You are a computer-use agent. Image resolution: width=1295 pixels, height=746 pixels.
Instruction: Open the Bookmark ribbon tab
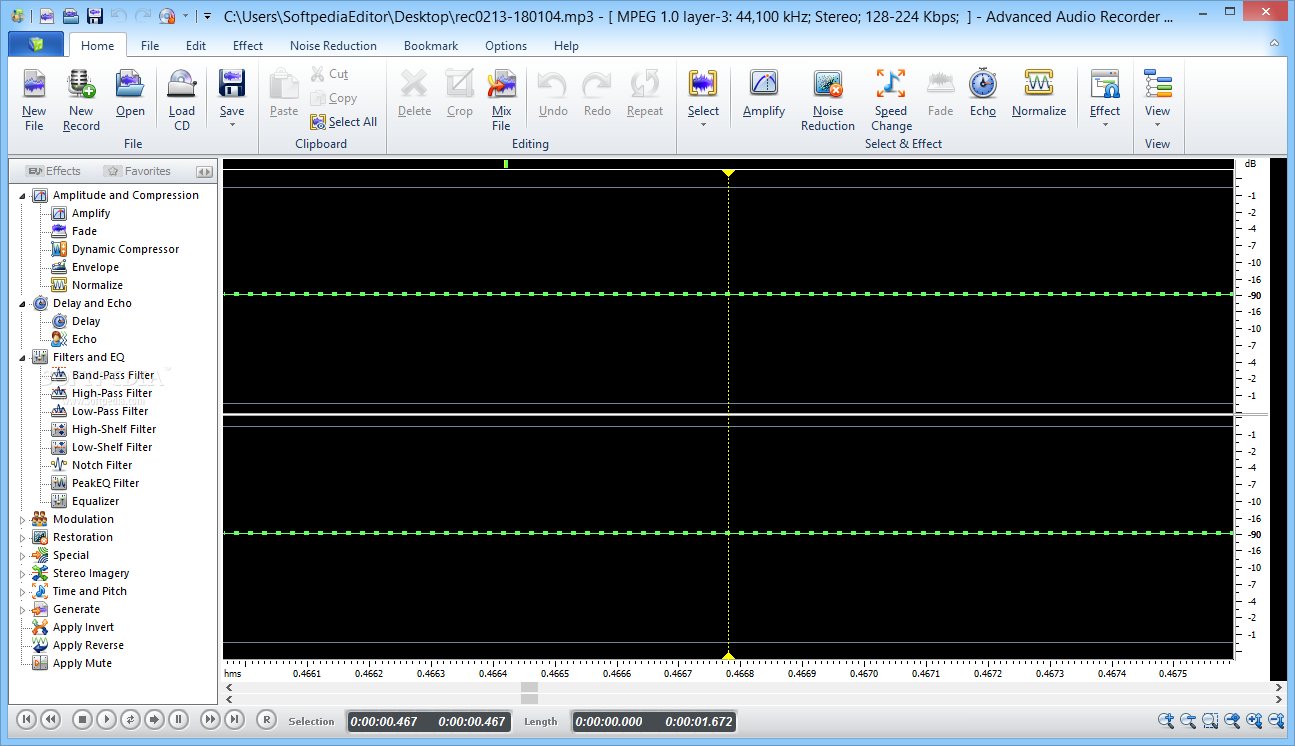click(x=431, y=46)
